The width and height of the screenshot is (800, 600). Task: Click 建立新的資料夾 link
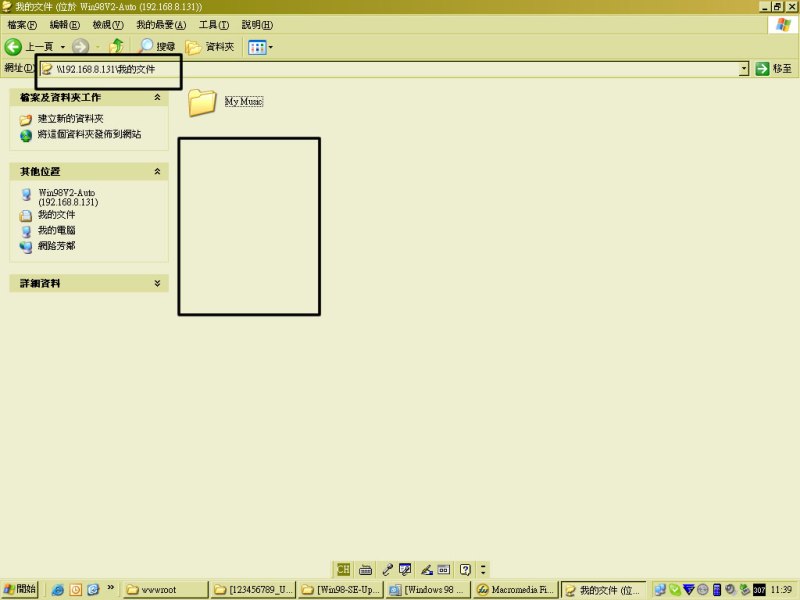(70, 119)
